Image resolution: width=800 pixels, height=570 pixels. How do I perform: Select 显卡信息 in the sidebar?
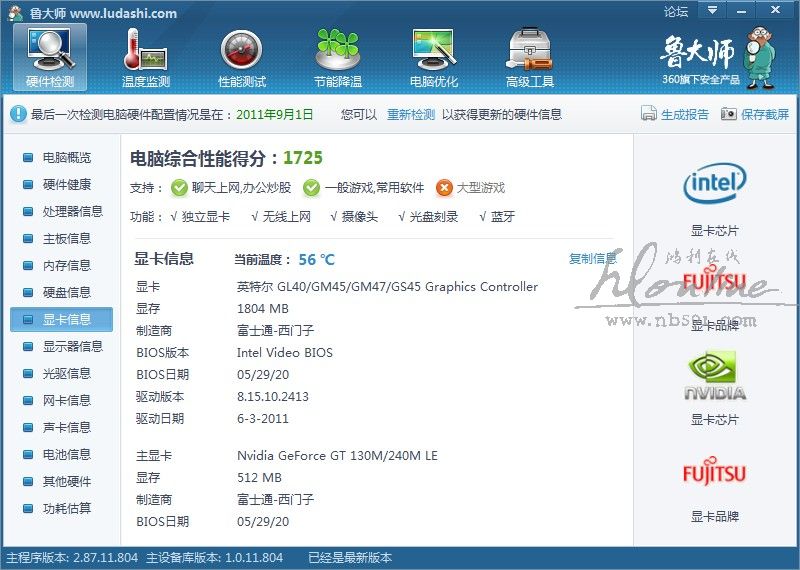(x=61, y=319)
